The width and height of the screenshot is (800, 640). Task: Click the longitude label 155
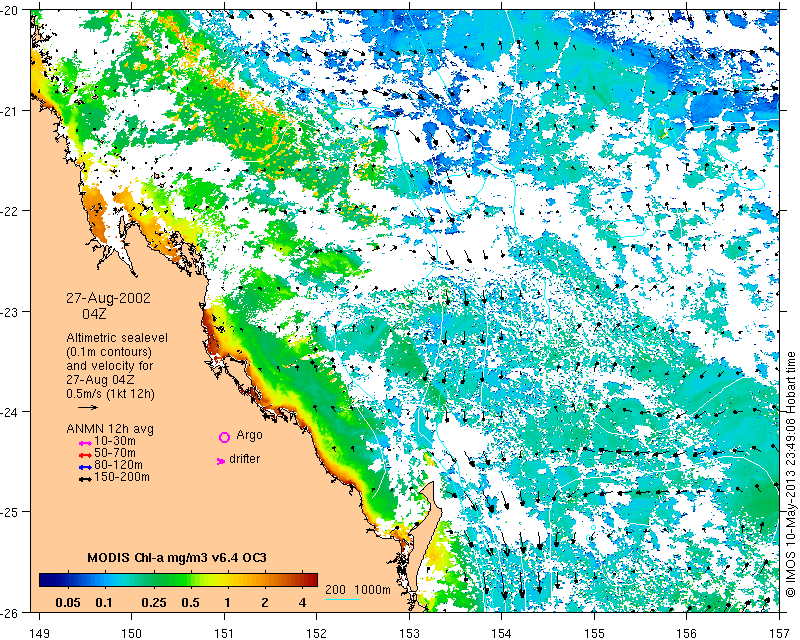594,633
